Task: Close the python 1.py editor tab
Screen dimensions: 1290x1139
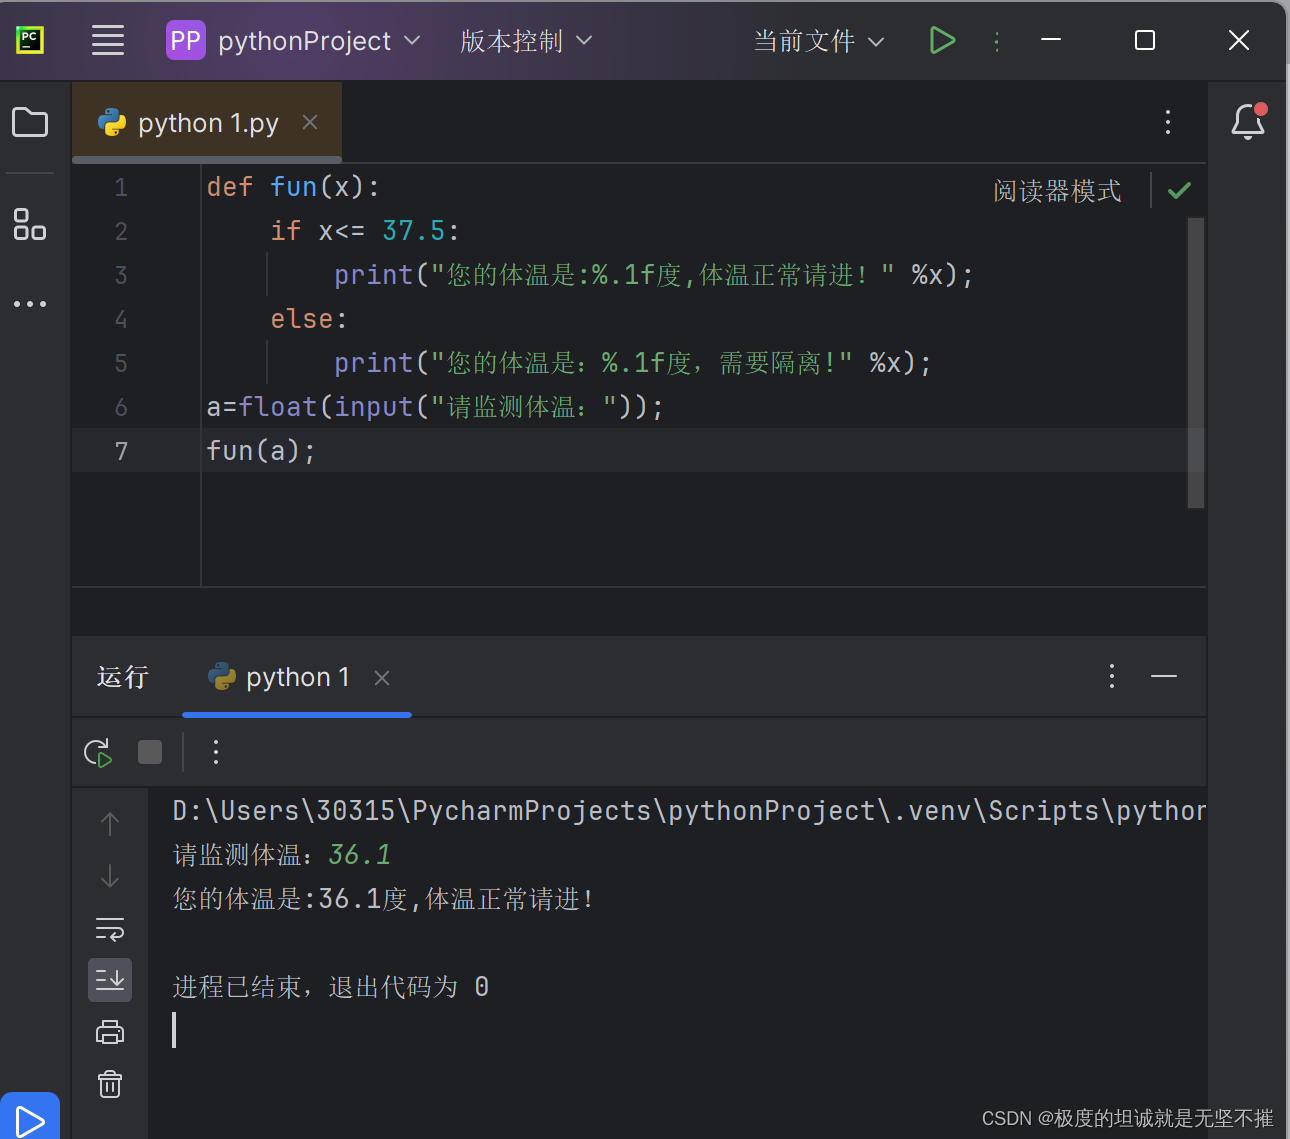Action: pyautogui.click(x=310, y=122)
